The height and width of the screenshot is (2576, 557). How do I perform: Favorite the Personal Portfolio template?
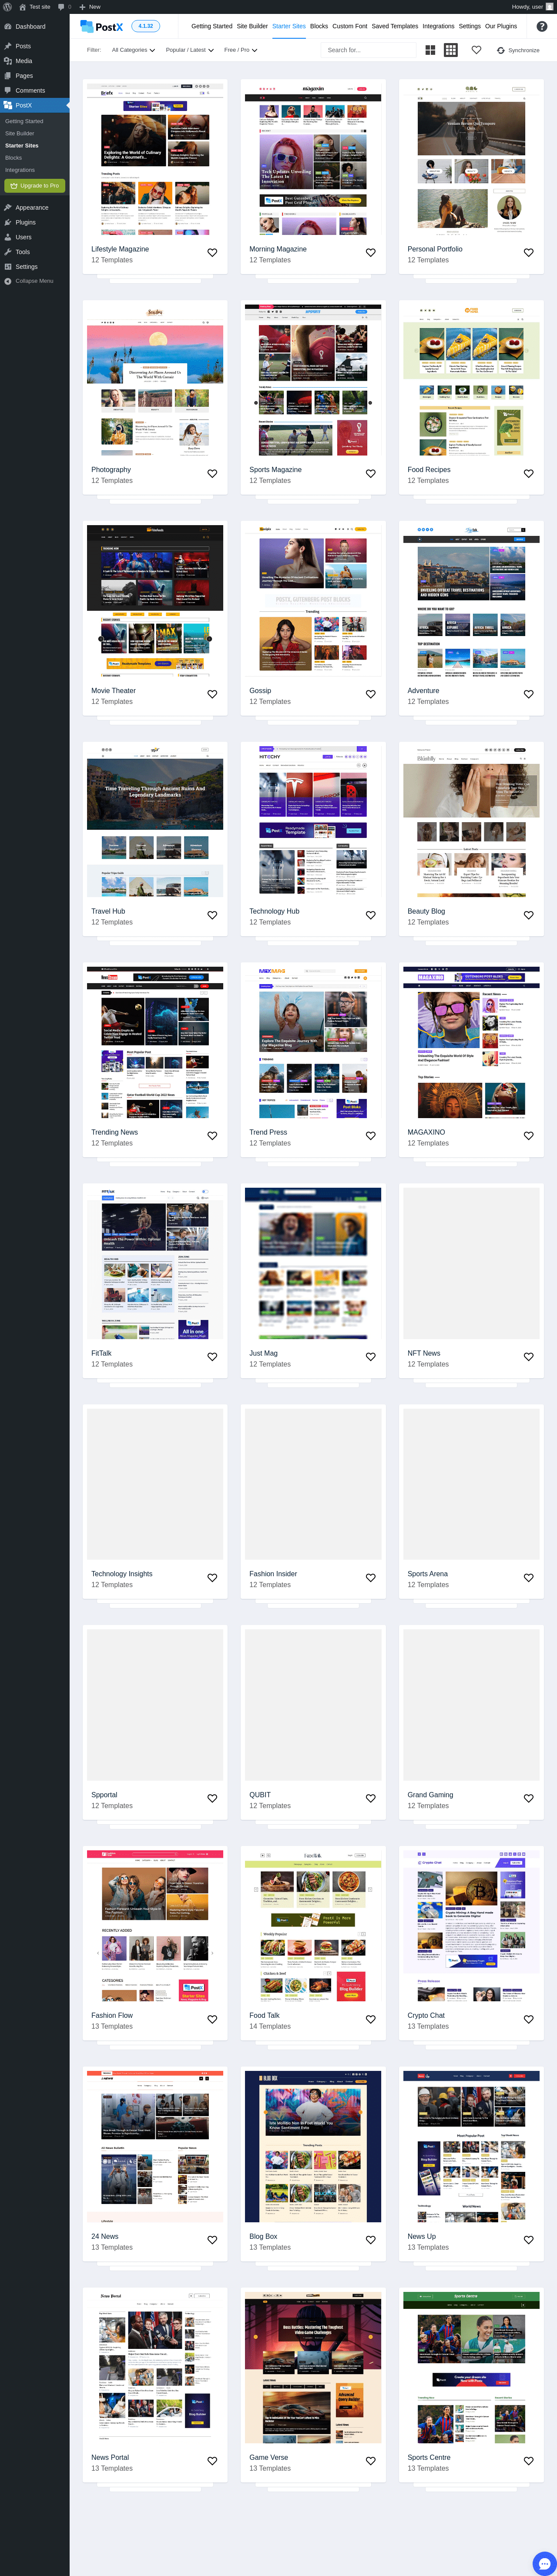[x=529, y=253]
